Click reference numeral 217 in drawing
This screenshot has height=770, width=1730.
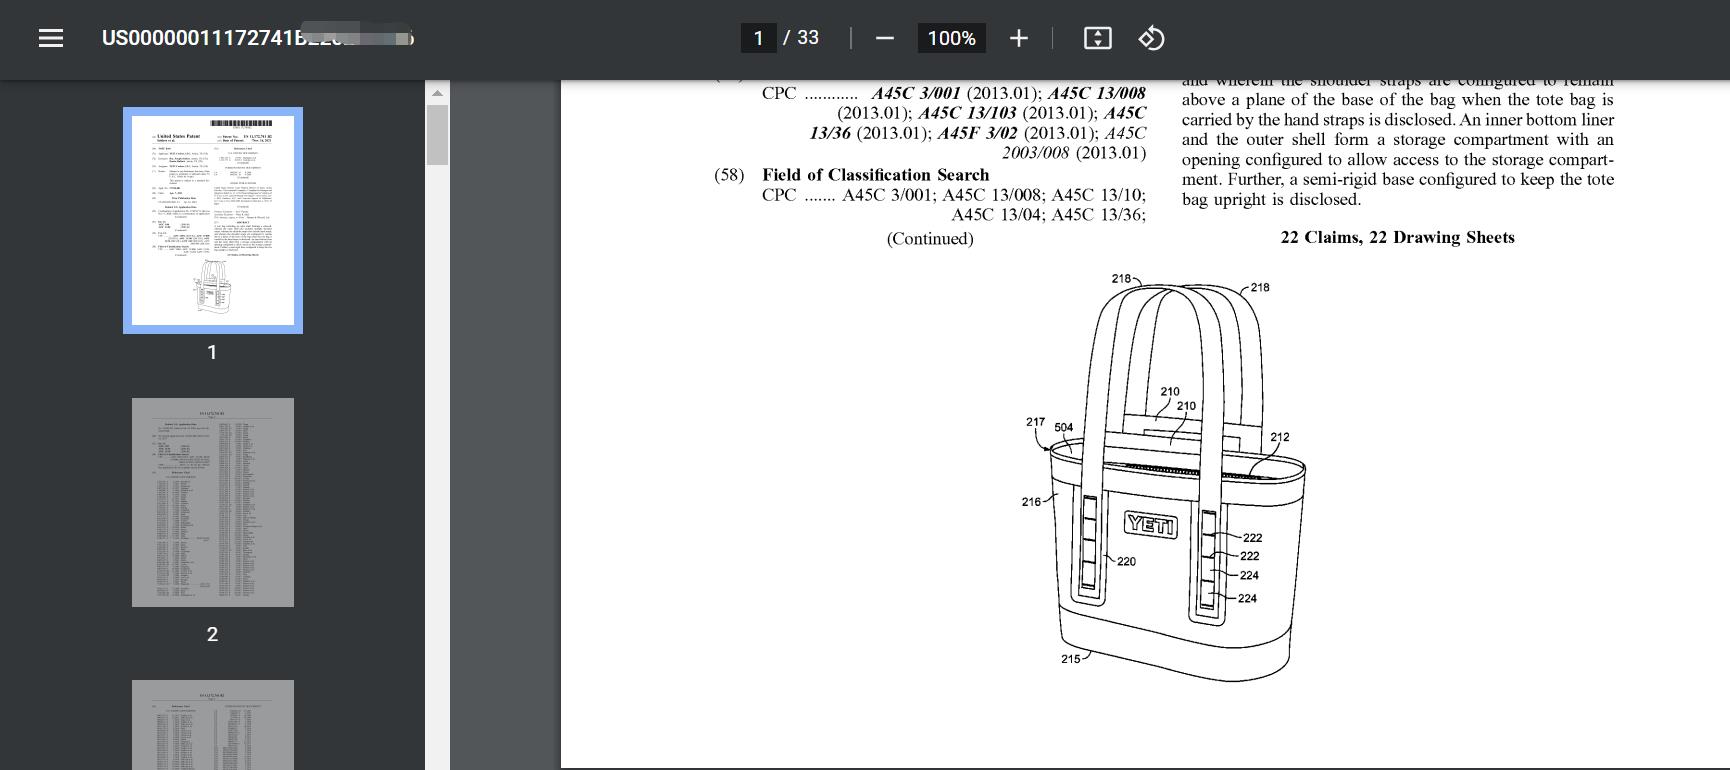[1035, 422]
